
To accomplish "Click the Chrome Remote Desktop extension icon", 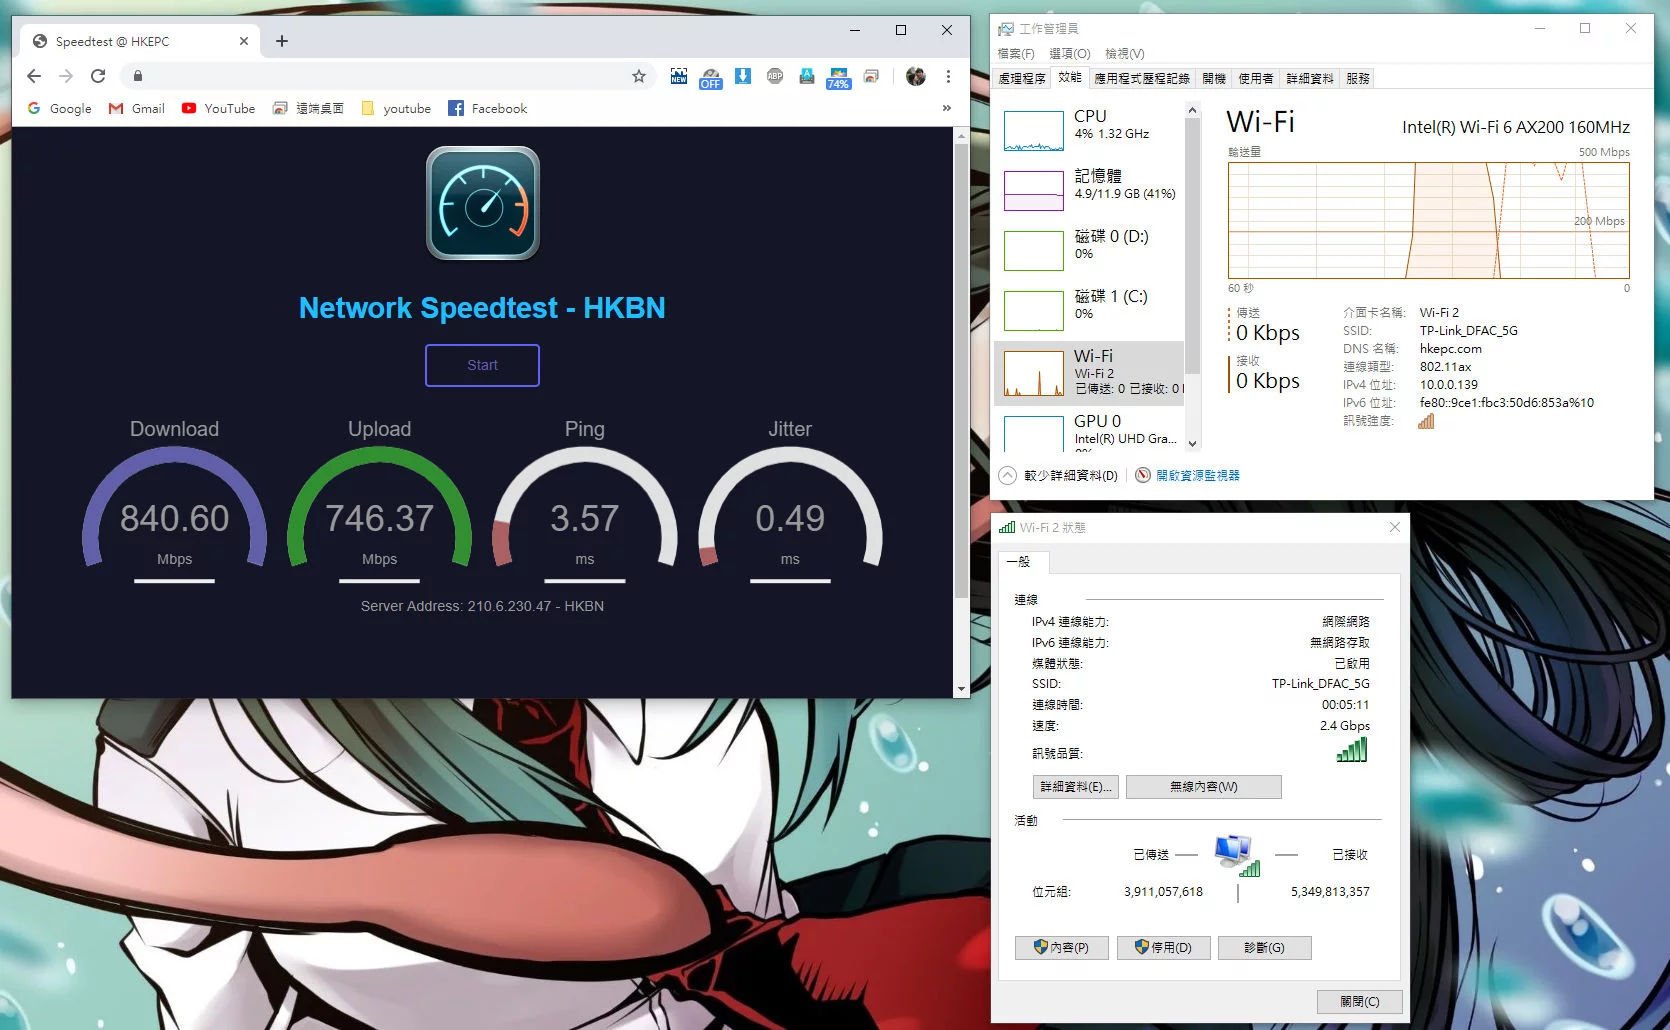I will pos(872,76).
